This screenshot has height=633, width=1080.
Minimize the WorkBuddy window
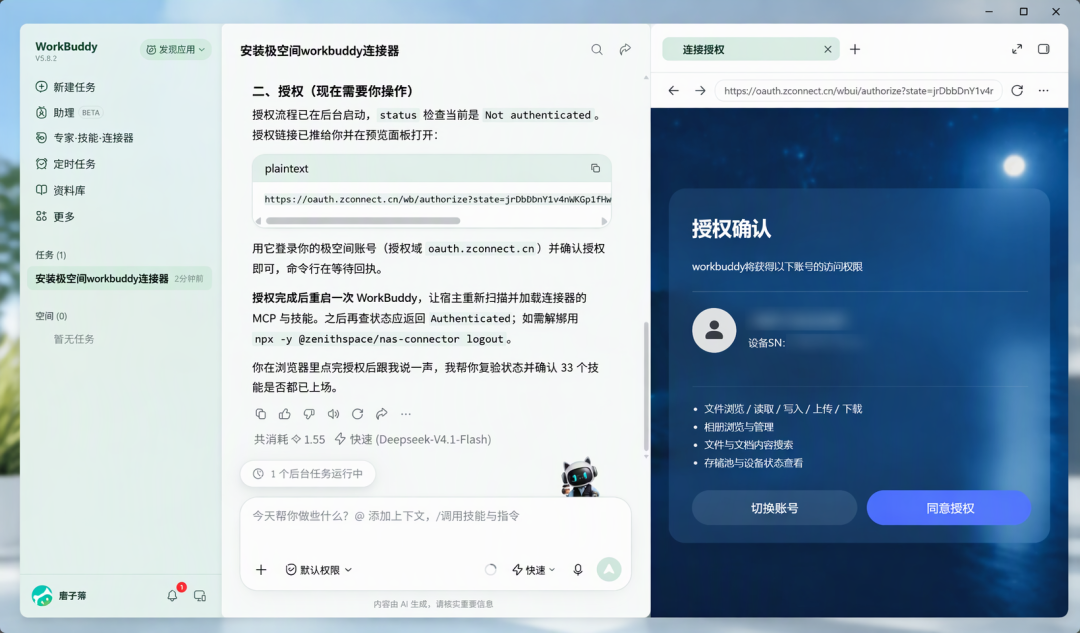[989, 12]
